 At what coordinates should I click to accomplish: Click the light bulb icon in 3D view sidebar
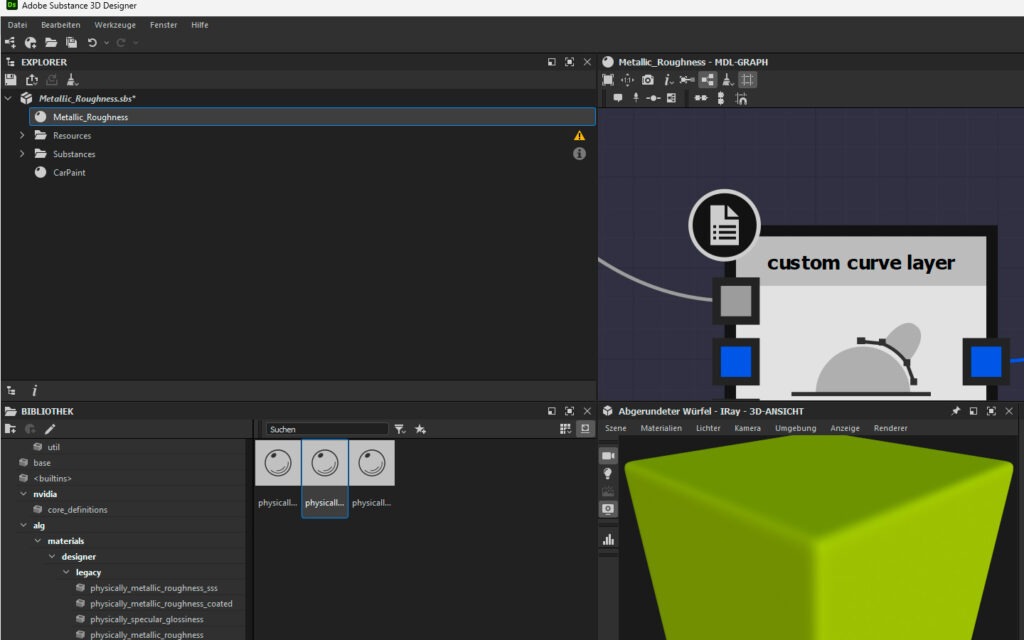(x=608, y=473)
